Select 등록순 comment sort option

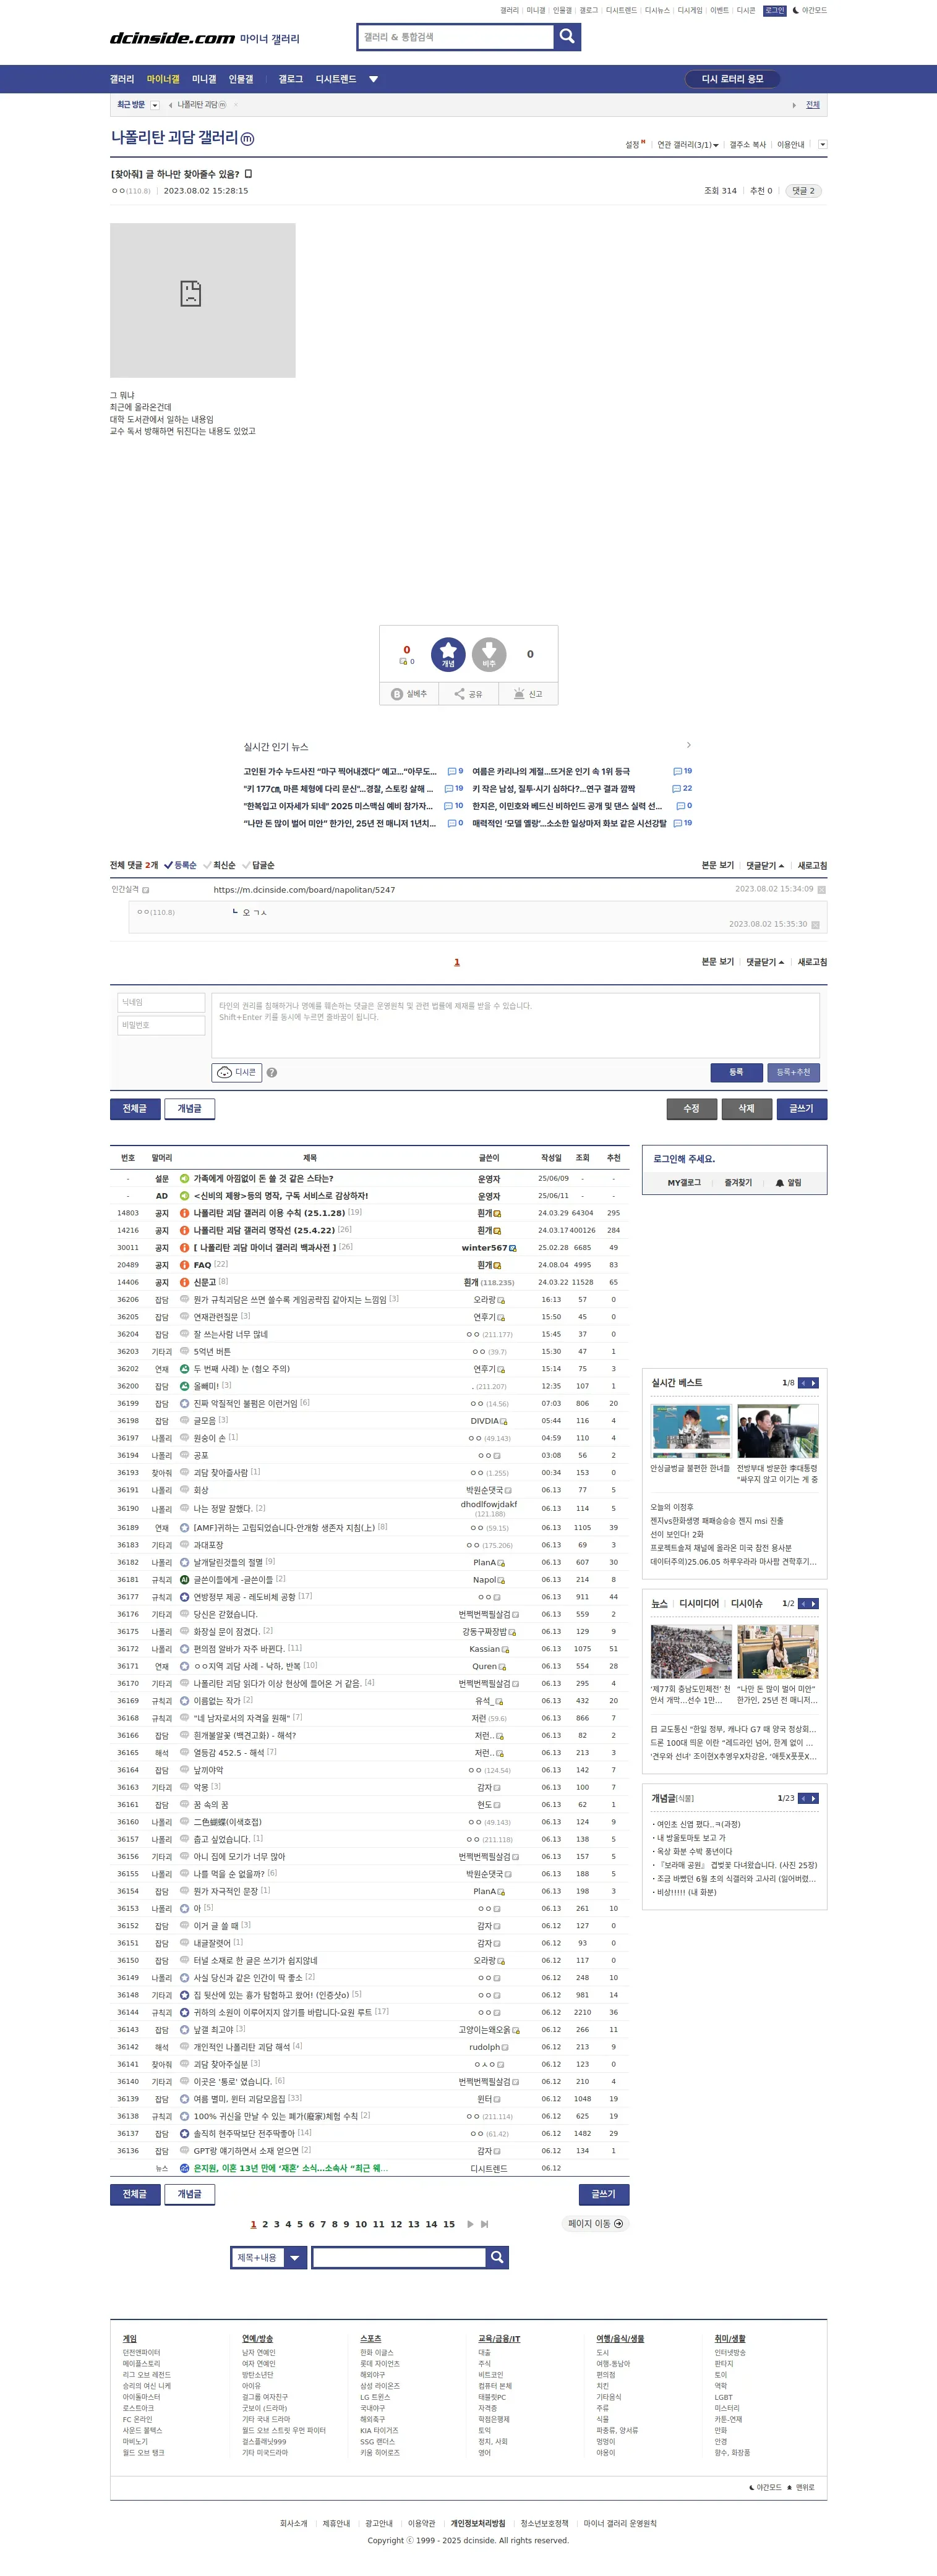point(180,865)
